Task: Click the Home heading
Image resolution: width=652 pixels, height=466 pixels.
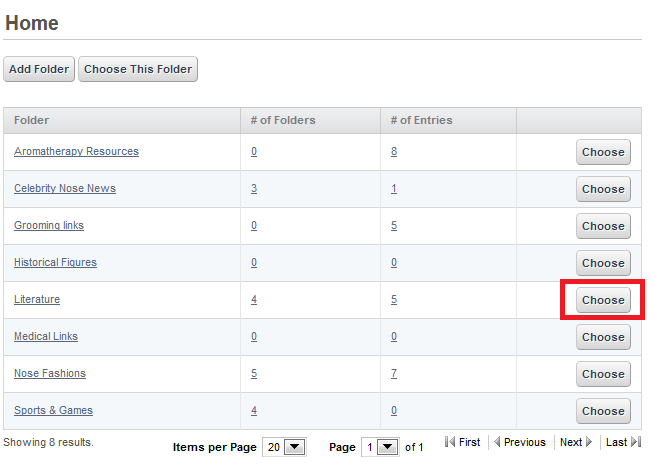Action: coord(32,23)
